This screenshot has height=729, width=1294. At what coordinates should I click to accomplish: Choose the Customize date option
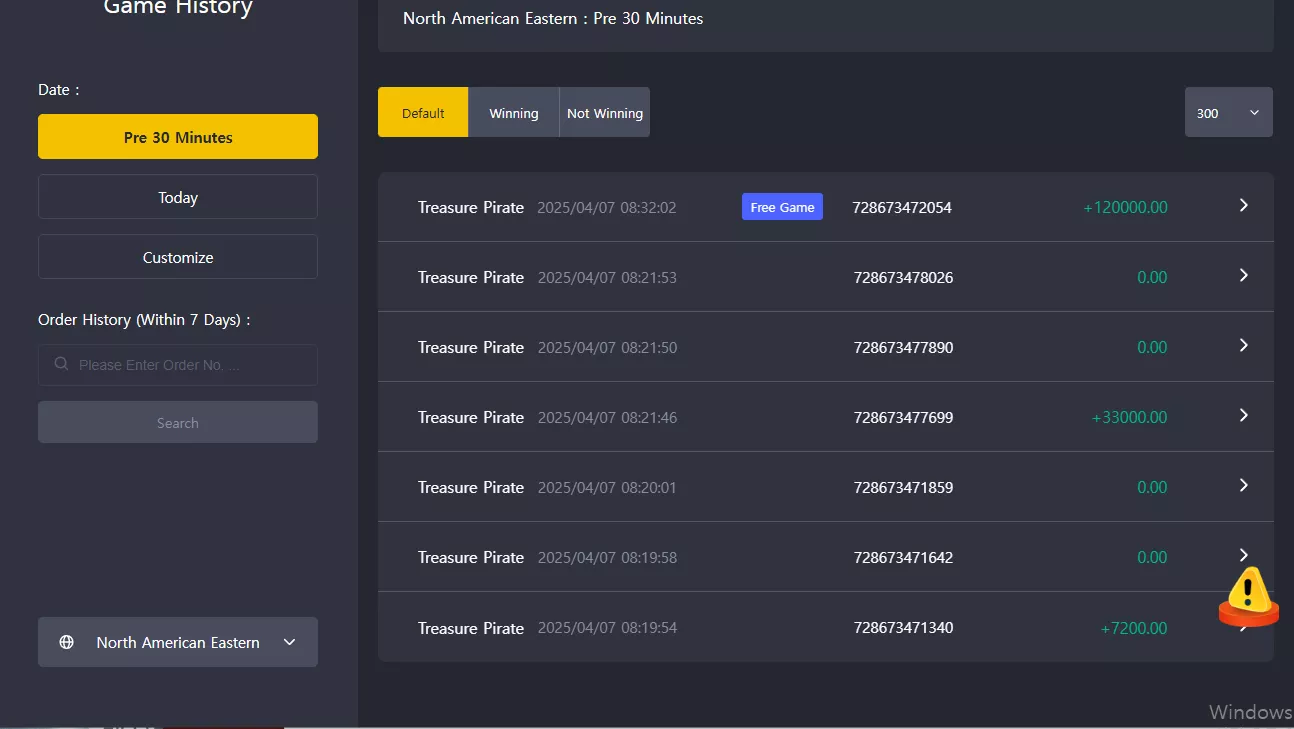click(x=178, y=257)
